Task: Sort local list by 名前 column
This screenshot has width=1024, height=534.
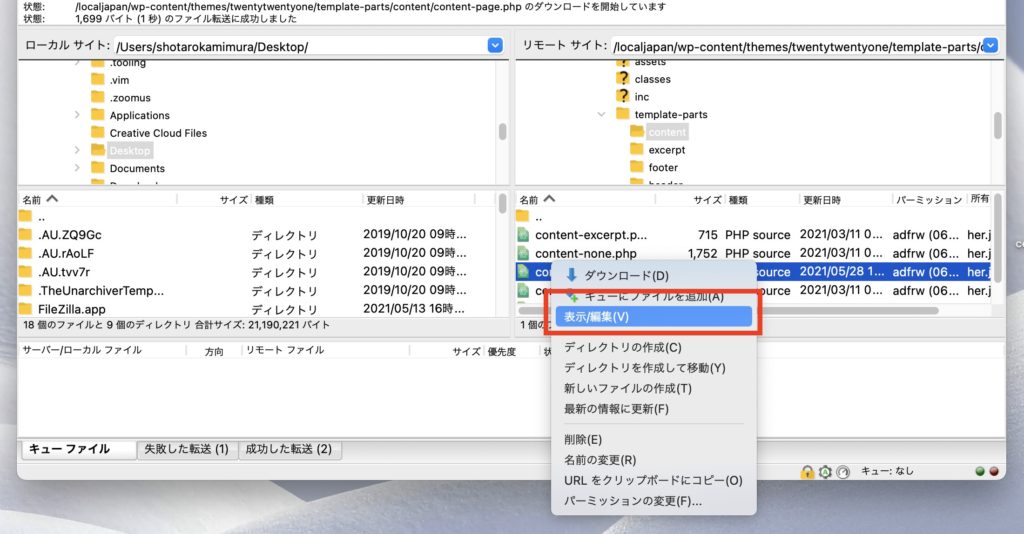Action: coord(98,199)
